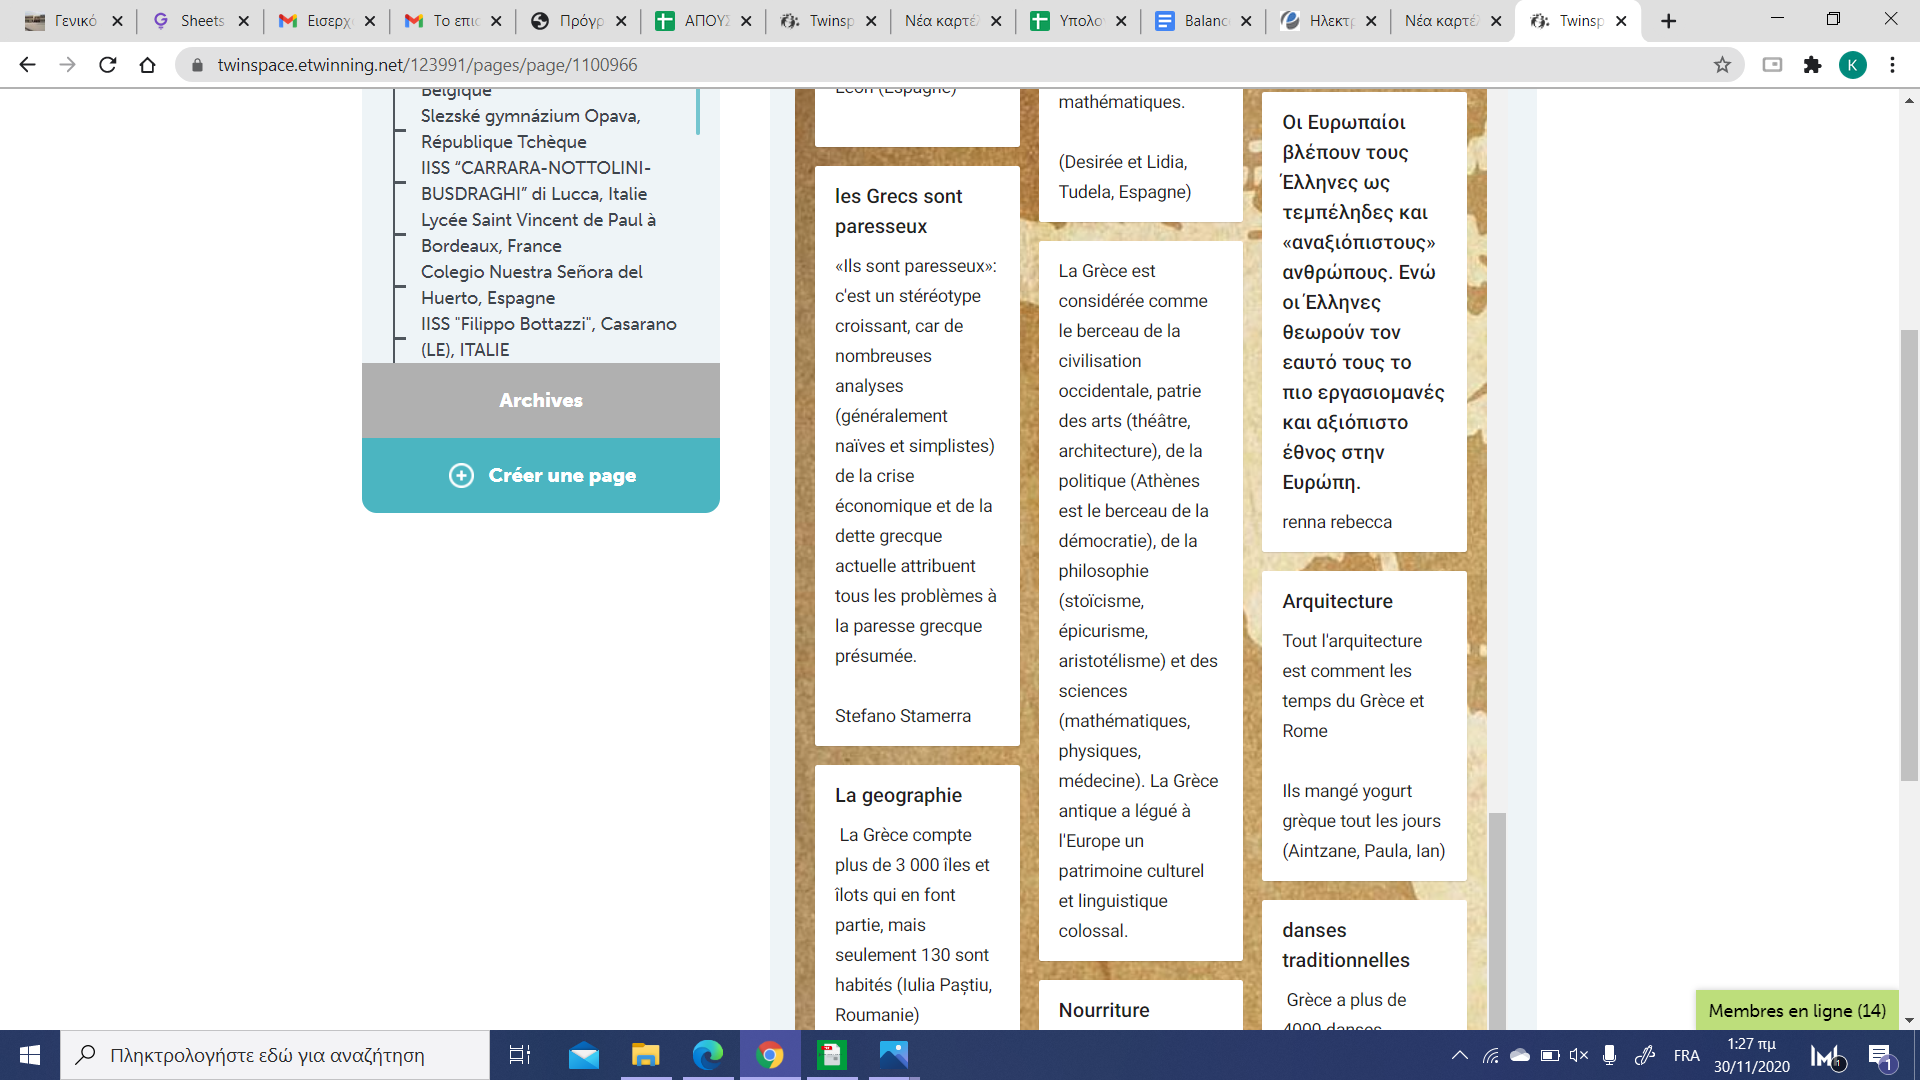Open the Archives section button
This screenshot has height=1080, width=1920.
tap(541, 400)
